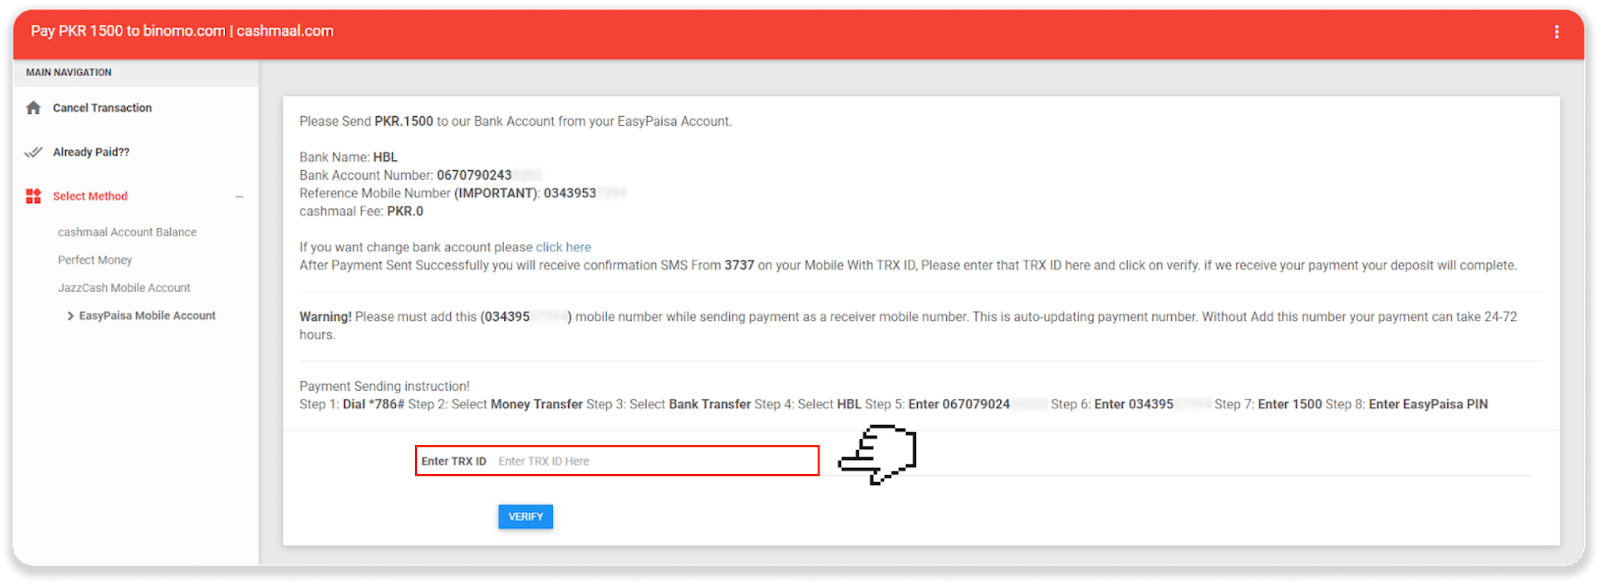The image size is (1600, 584).
Task: Choose JazzCash Mobile Account method
Action: 124,288
